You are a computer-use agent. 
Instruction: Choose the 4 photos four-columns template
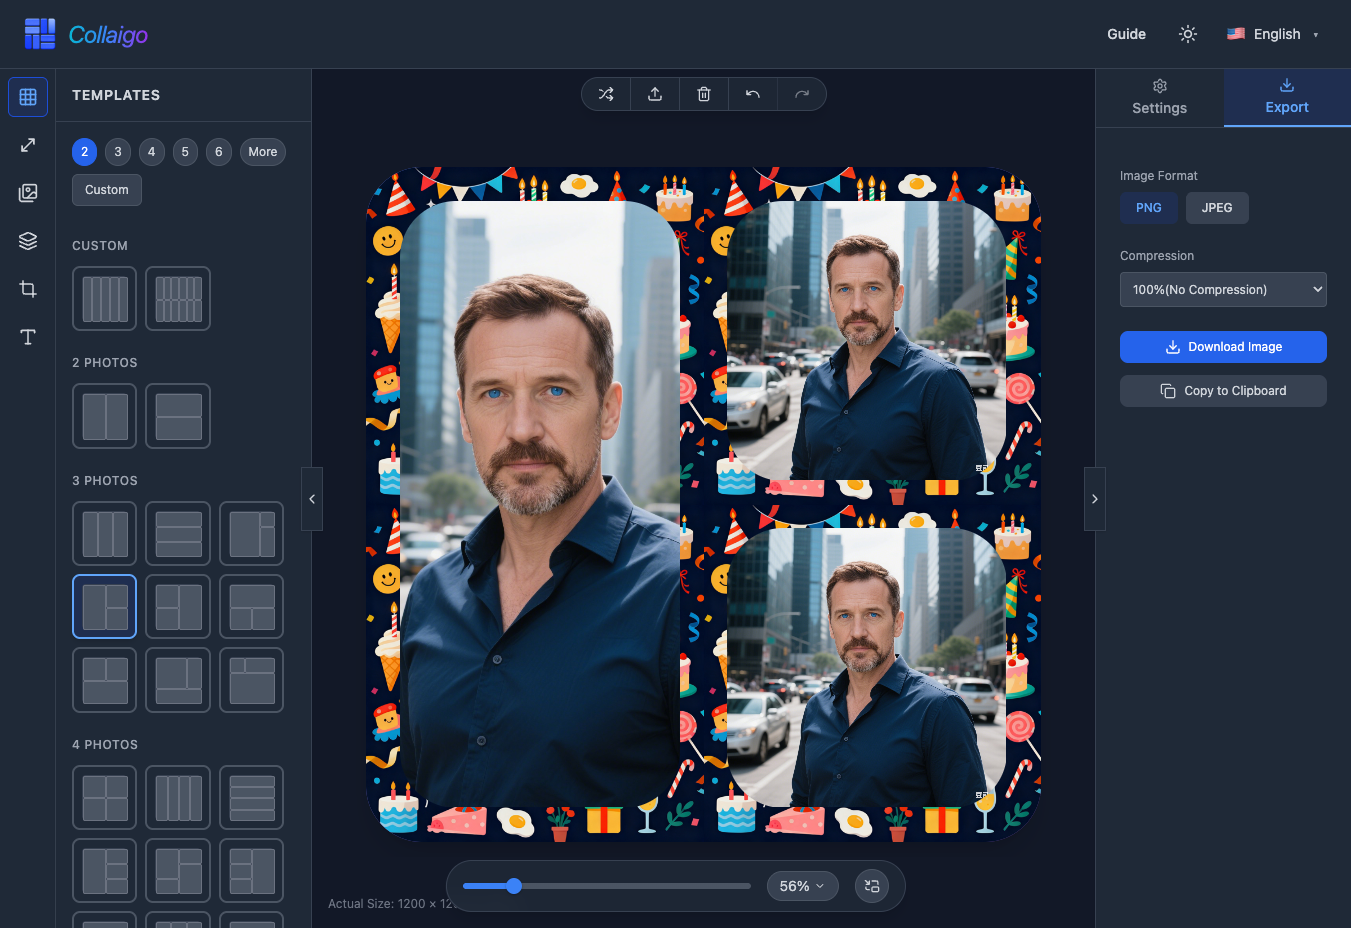tap(178, 798)
